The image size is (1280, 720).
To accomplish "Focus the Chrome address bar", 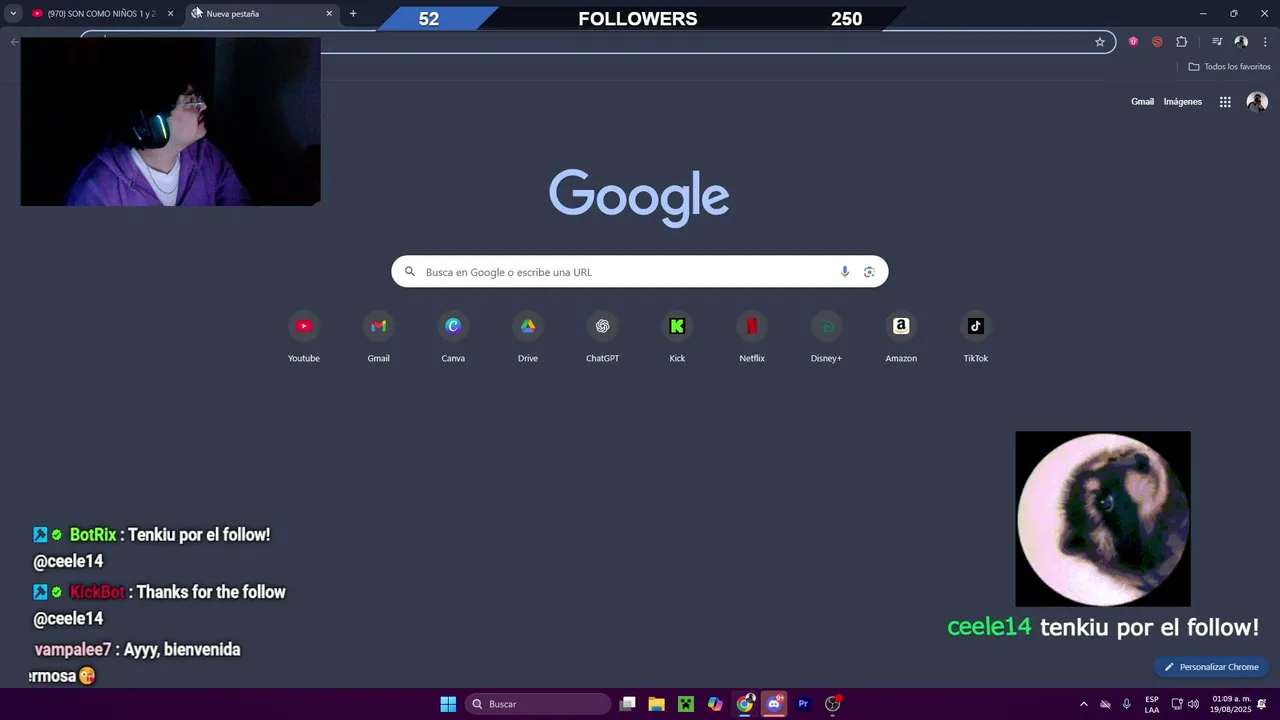I will coord(600,42).
